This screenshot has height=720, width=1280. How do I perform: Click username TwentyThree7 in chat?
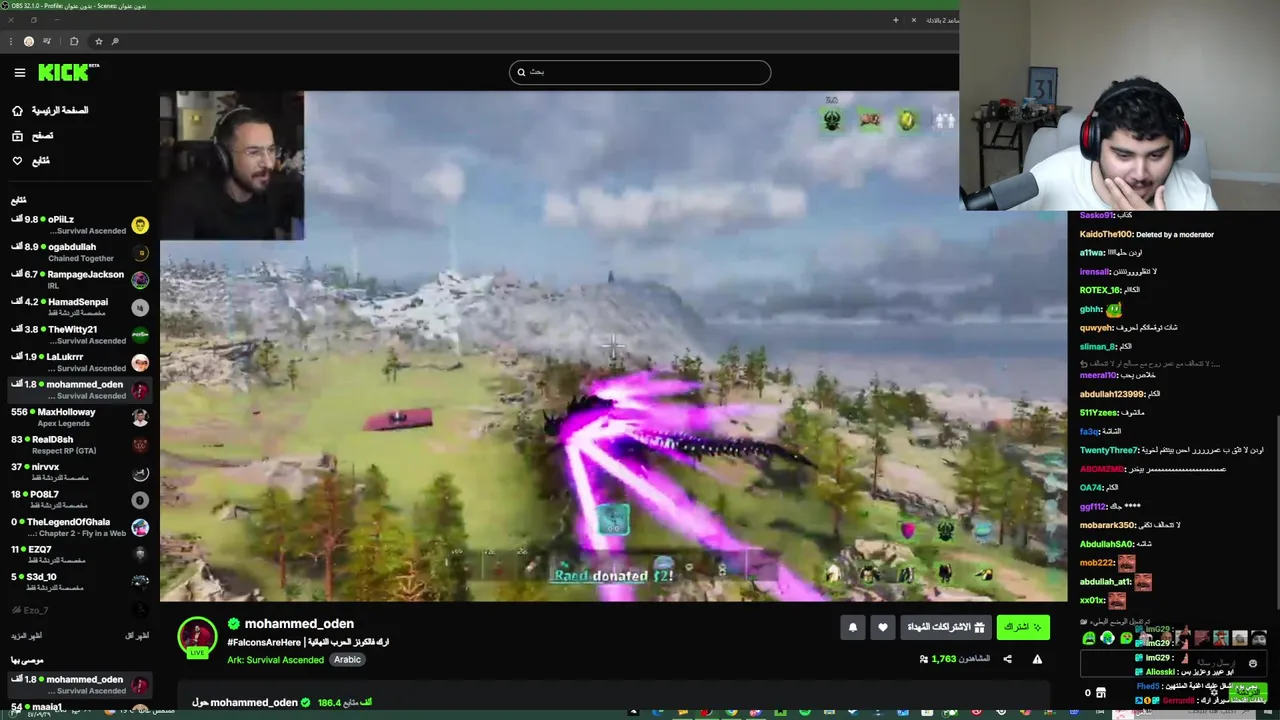1109,450
